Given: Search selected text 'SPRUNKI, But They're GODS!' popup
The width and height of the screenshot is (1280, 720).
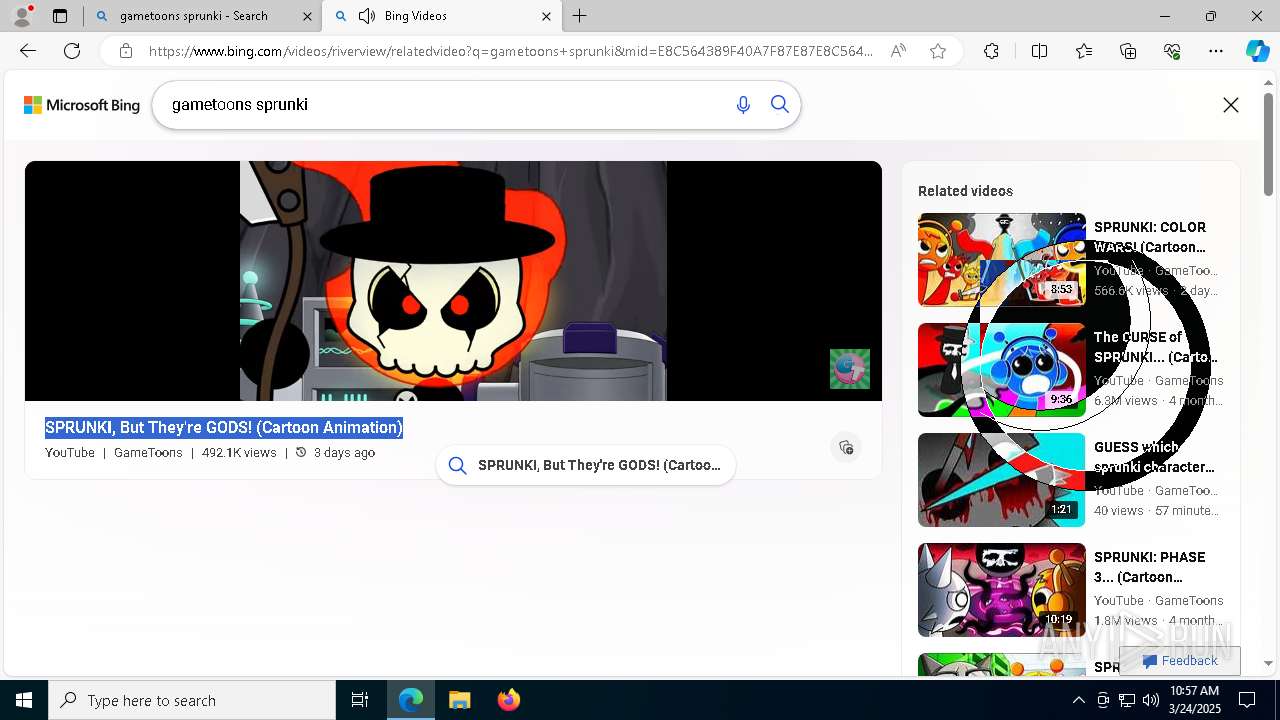Looking at the screenshot, I should 586,465.
